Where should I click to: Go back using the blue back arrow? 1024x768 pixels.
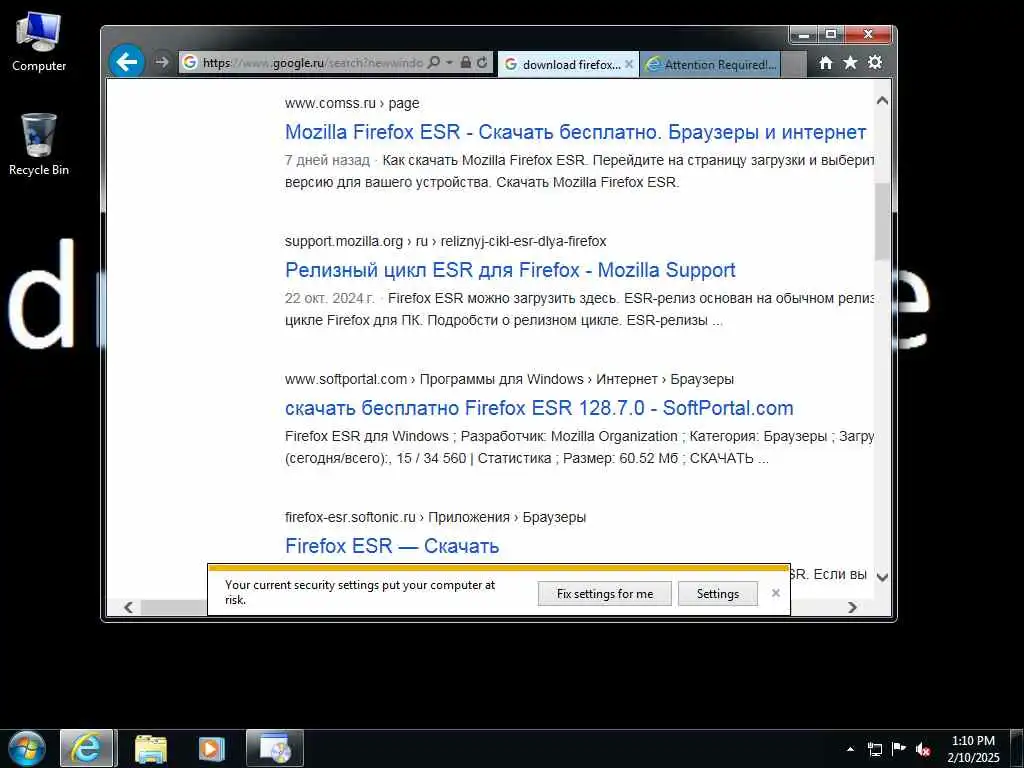click(127, 62)
